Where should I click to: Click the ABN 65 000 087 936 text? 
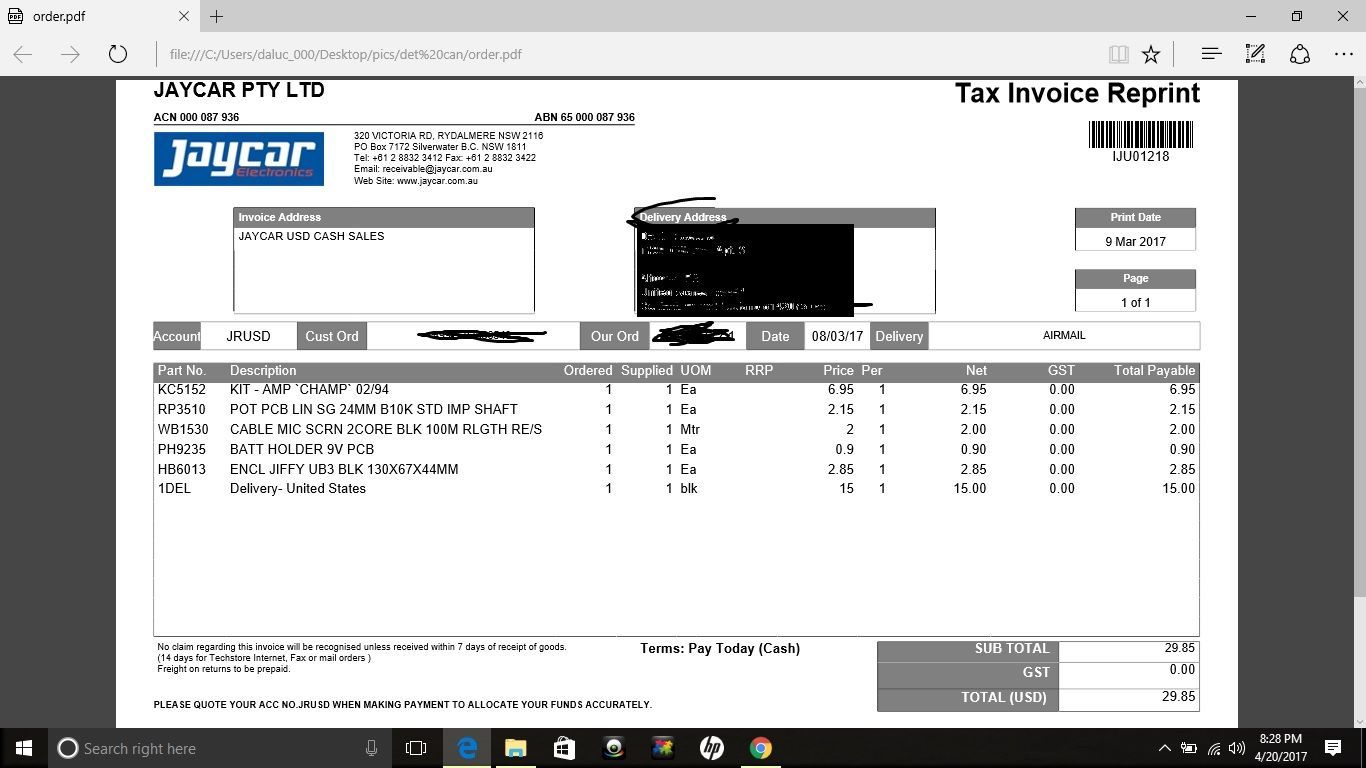pyautogui.click(x=585, y=117)
